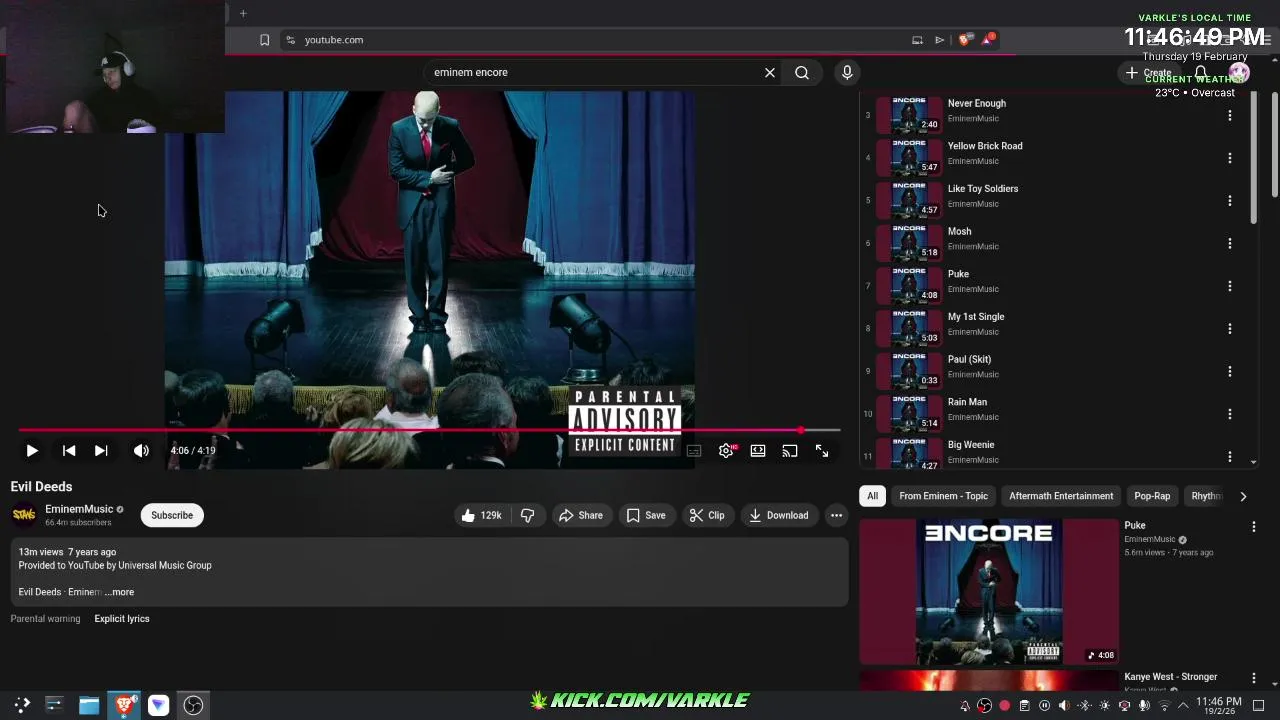Open the taskbar clock and date

(1218, 706)
